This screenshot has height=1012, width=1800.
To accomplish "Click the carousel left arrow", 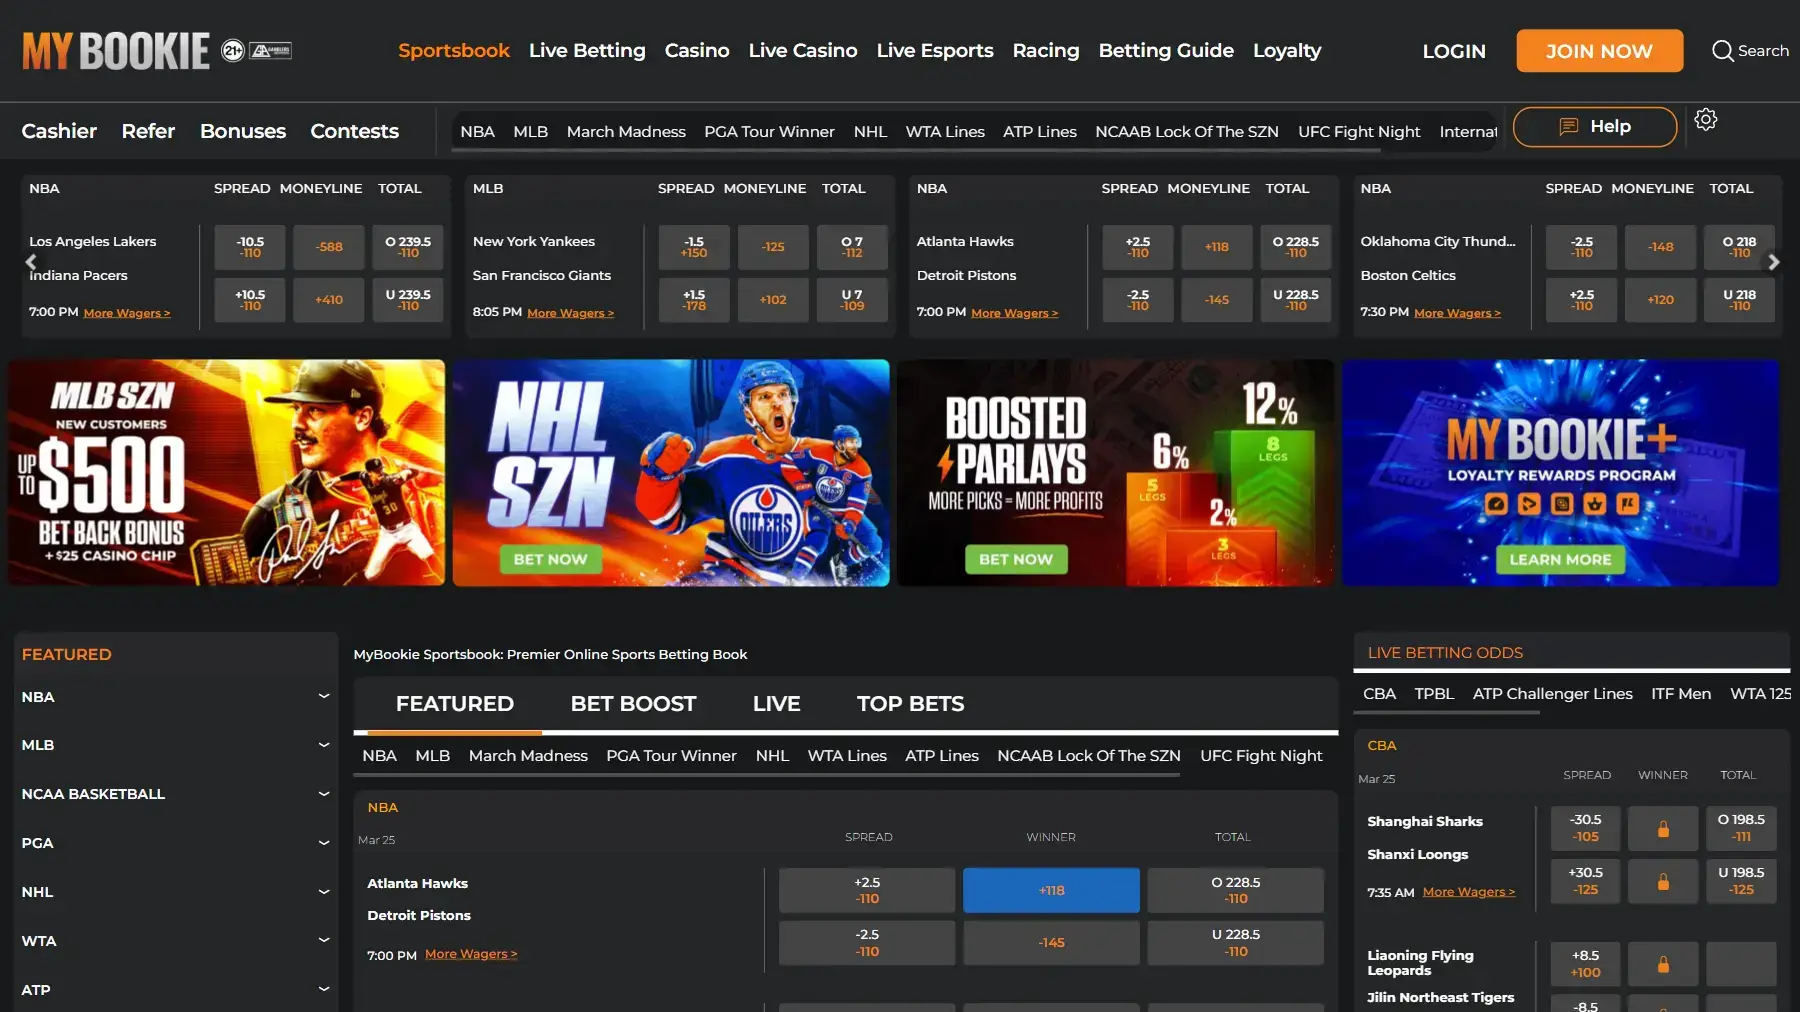I will 31,262.
